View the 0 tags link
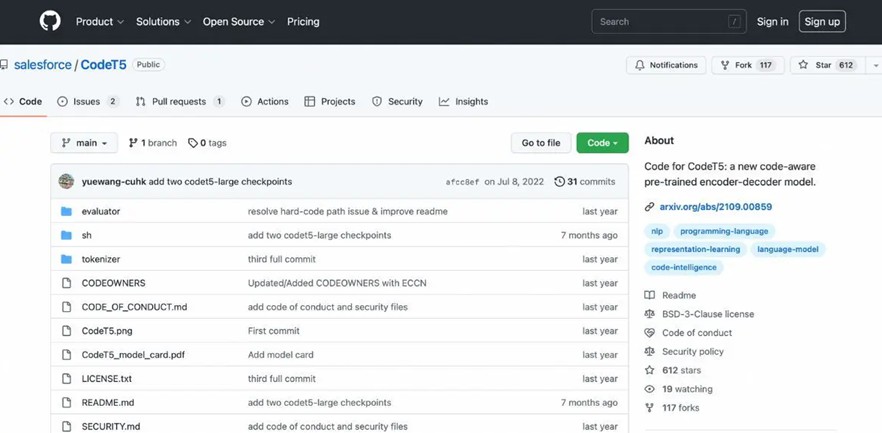 tap(207, 143)
